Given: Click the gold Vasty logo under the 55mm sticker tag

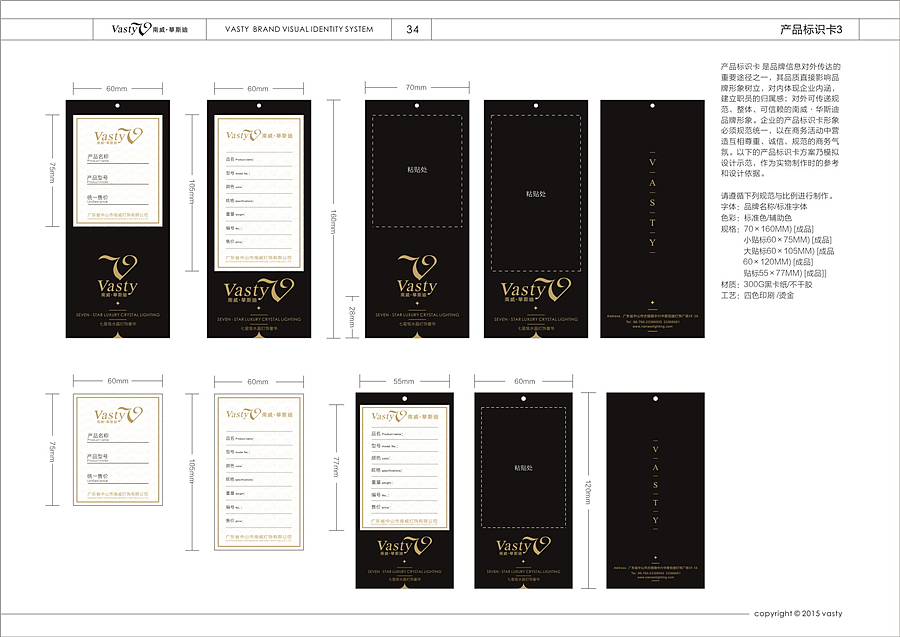Looking at the screenshot, I should [x=404, y=546].
